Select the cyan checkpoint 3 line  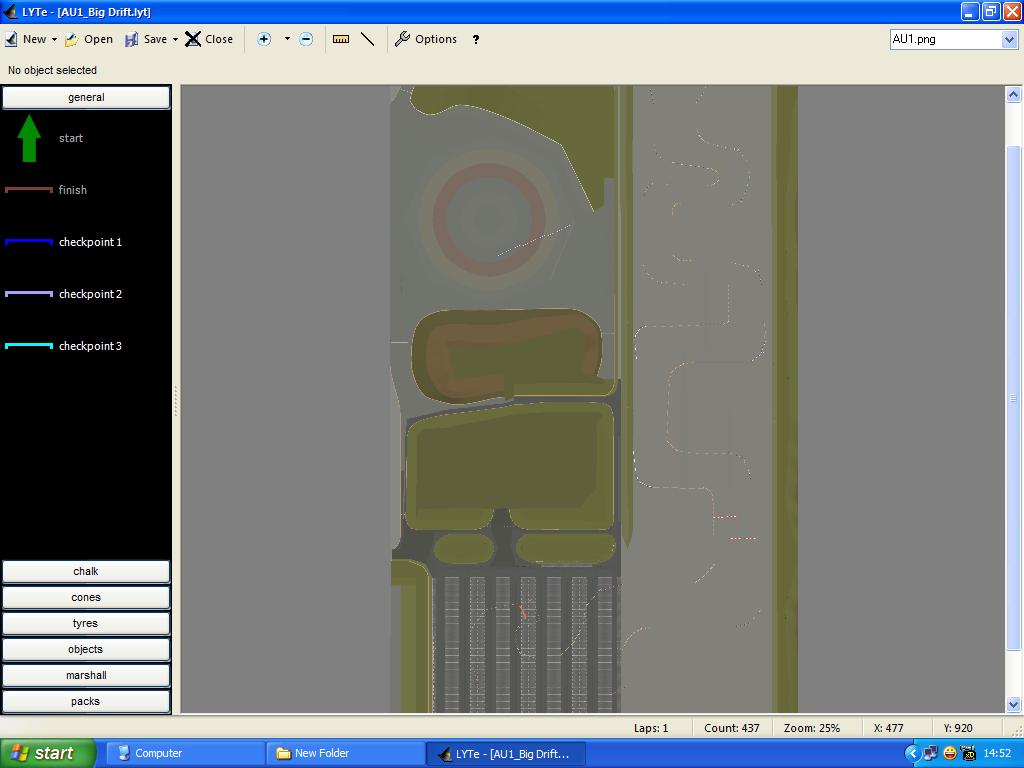coord(29,345)
